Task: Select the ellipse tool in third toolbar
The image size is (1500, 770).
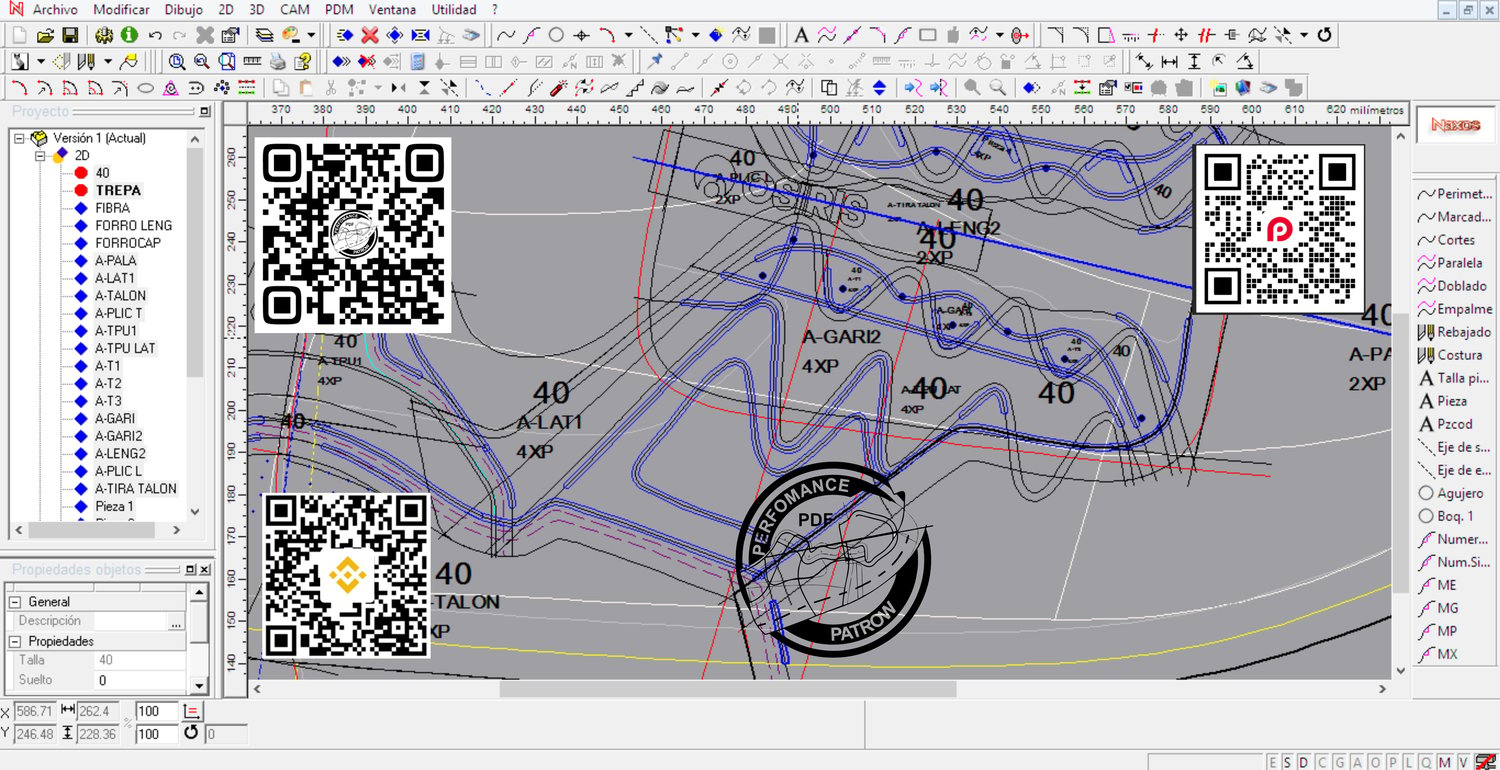Action: click(x=146, y=87)
